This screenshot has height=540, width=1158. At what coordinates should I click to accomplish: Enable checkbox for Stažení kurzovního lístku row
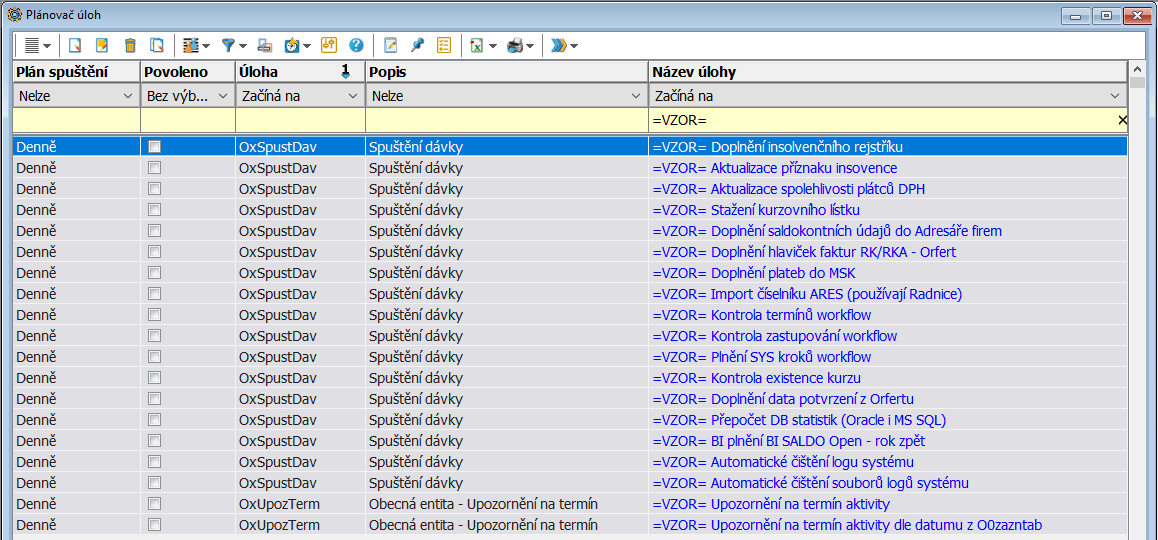[x=154, y=210]
